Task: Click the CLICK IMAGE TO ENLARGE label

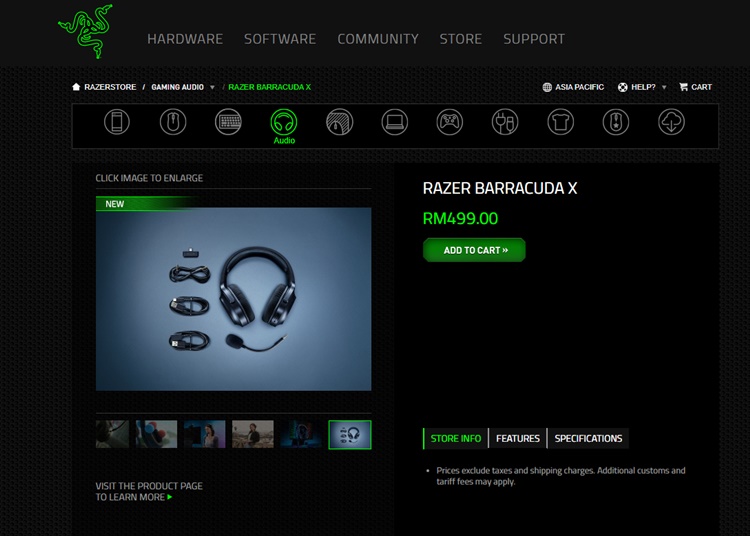Action: tap(149, 178)
